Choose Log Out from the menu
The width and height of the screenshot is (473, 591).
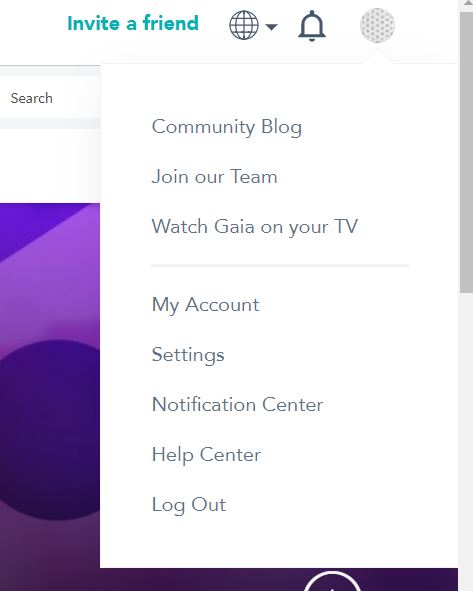[x=189, y=505]
